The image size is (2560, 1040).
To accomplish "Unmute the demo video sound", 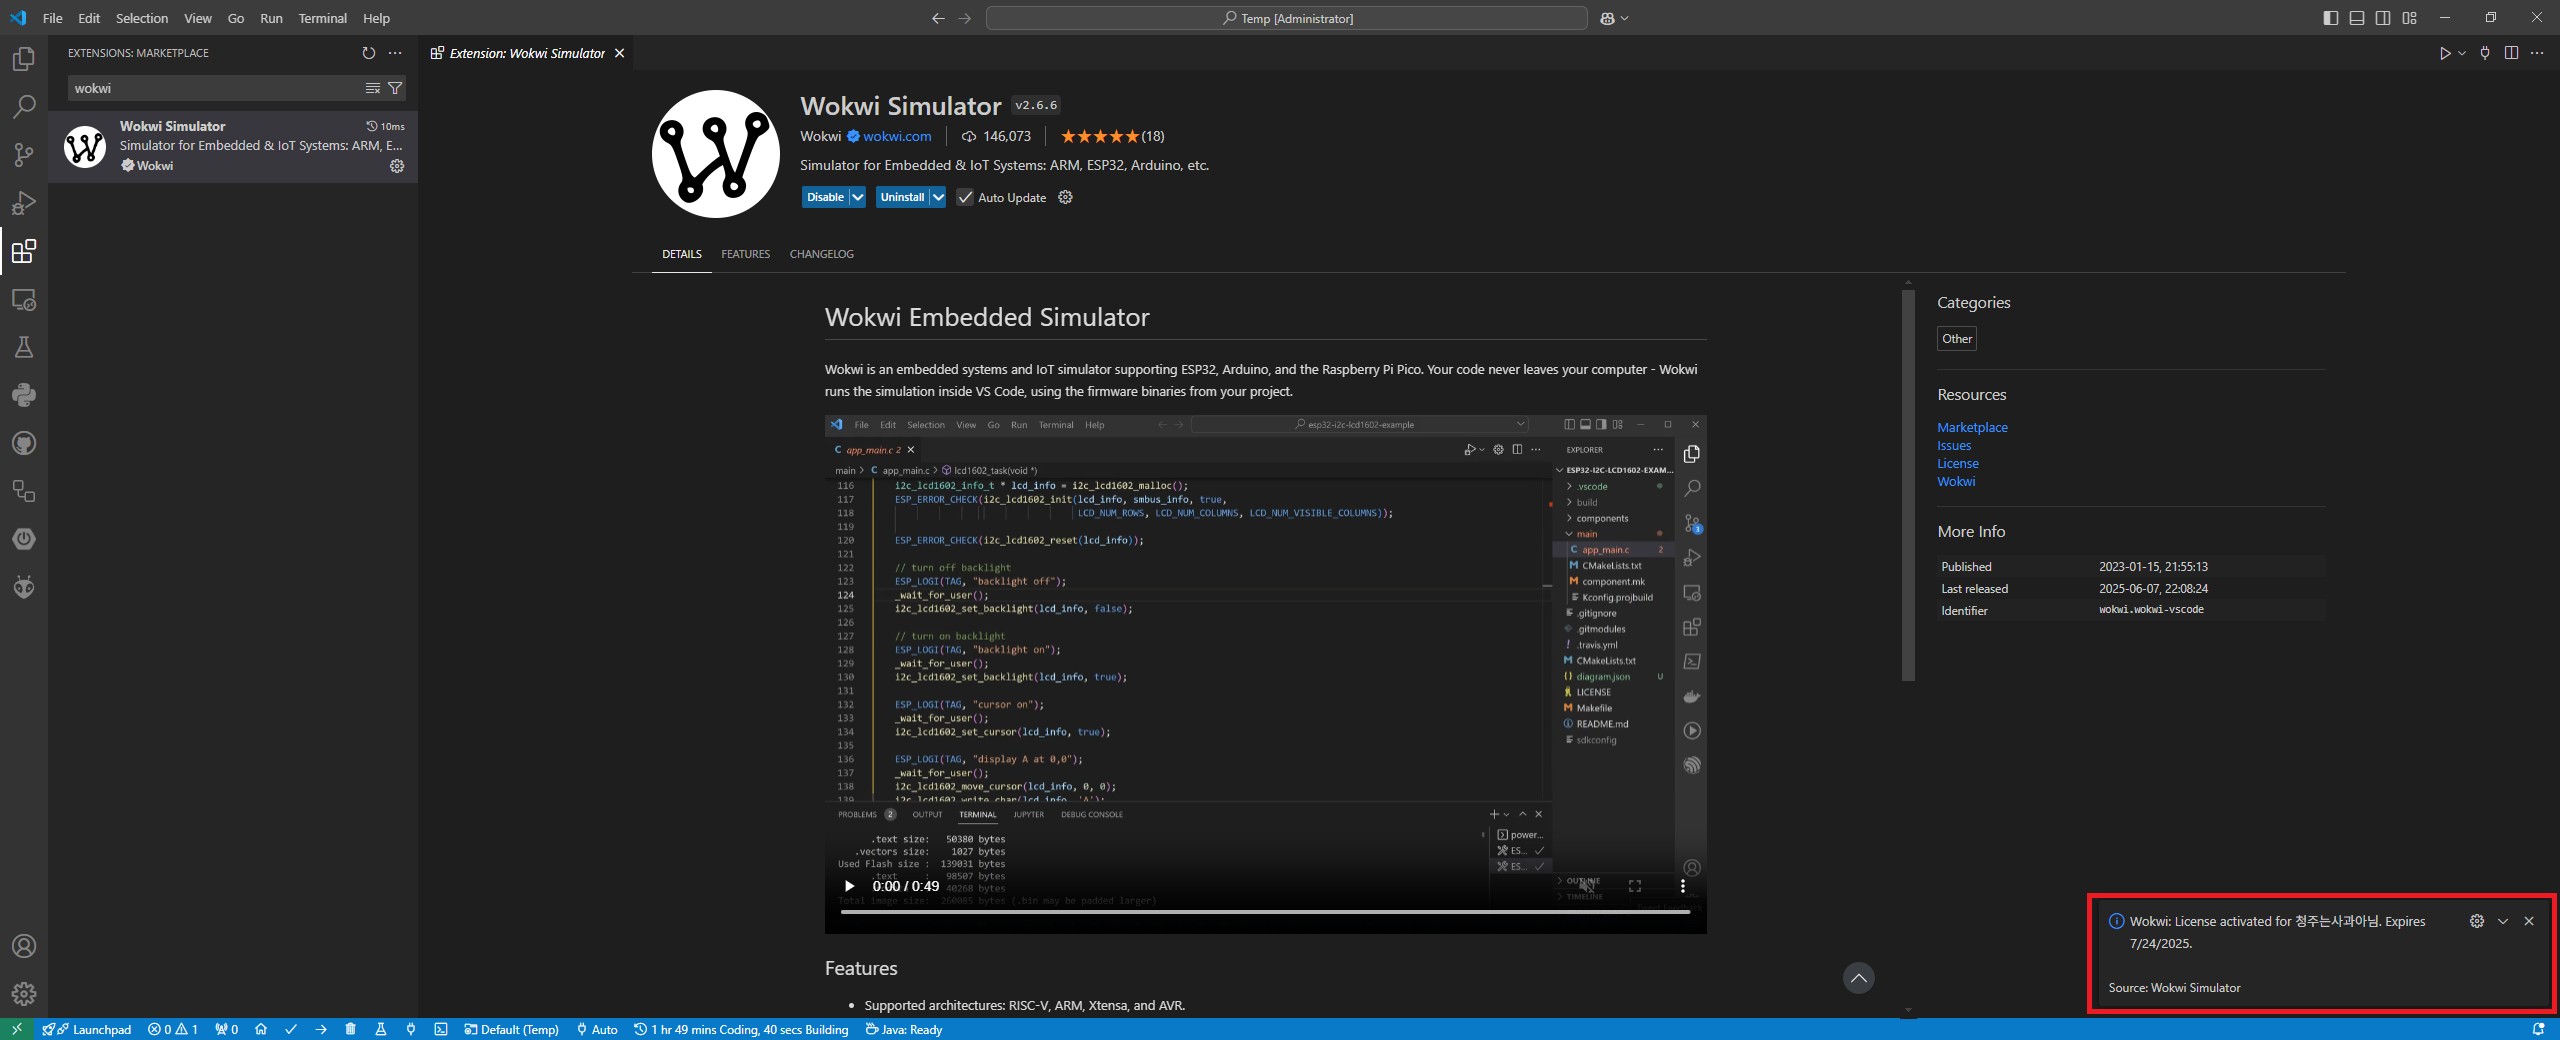I will pos(1587,886).
